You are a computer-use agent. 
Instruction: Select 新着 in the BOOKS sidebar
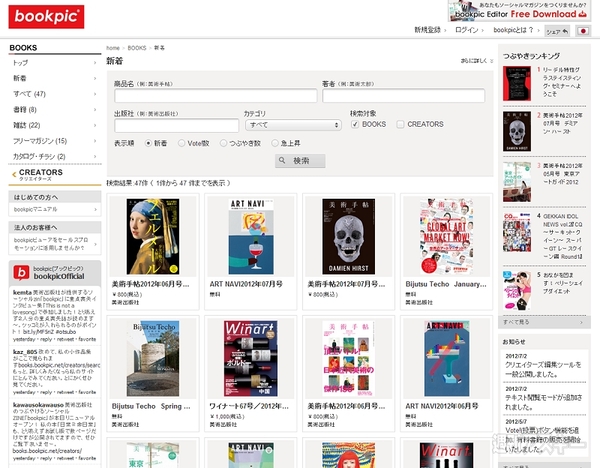55,78
